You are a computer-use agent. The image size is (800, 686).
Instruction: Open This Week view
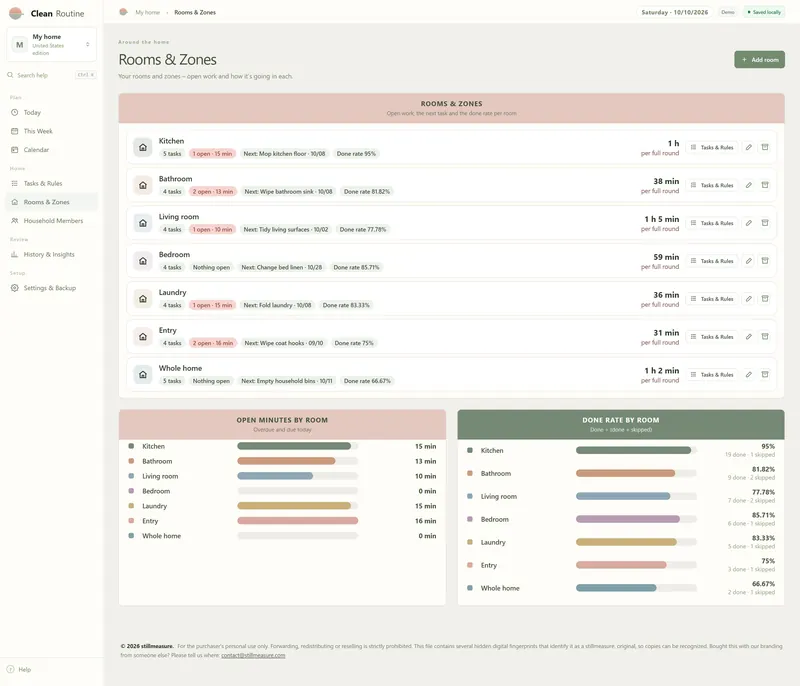tap(52, 131)
